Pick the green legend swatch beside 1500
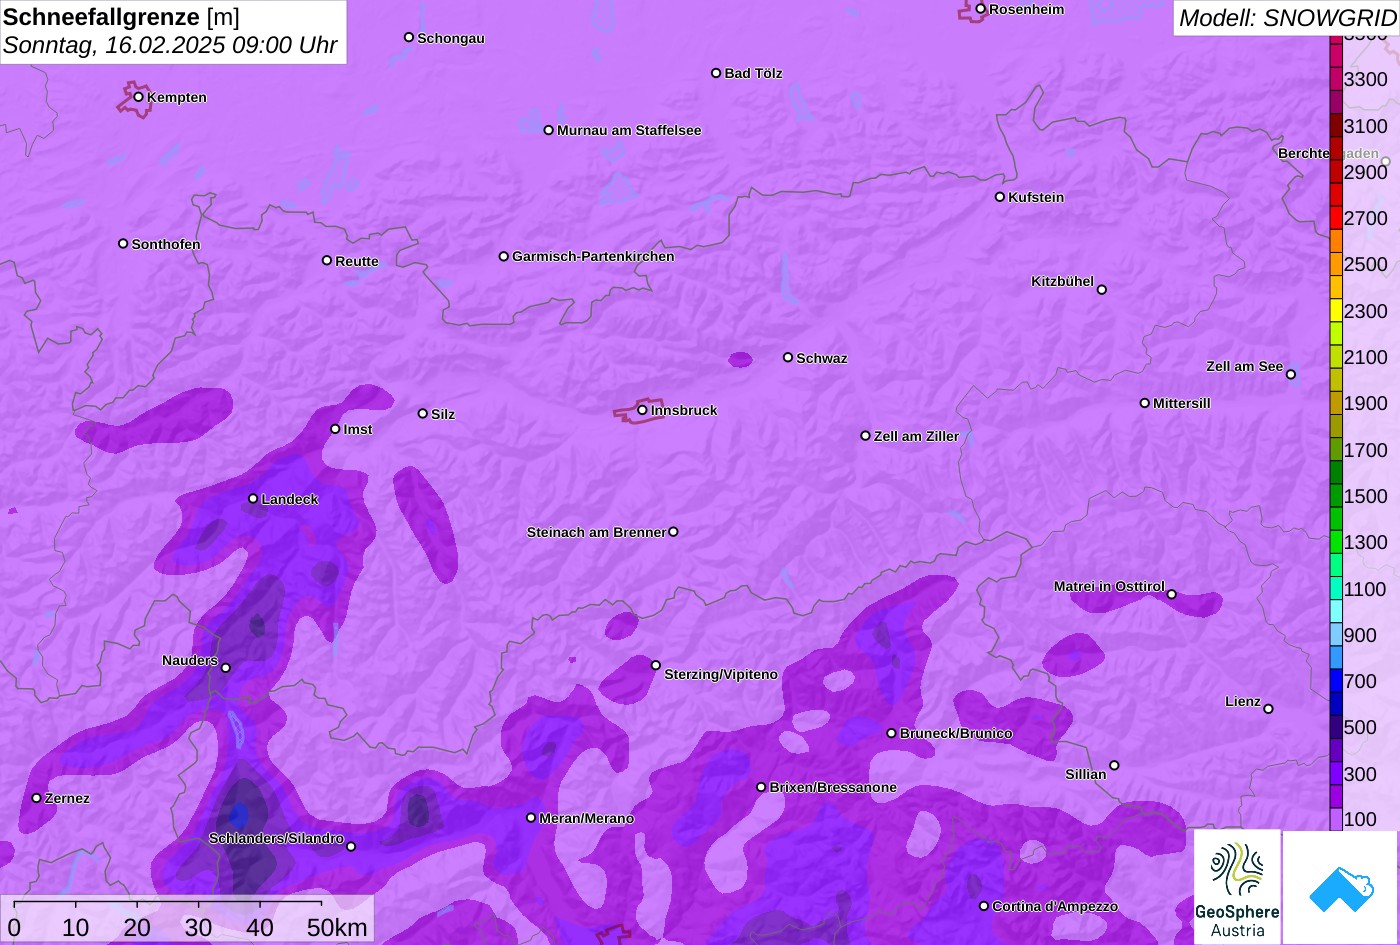Image resolution: width=1400 pixels, height=945 pixels. 1336,496
